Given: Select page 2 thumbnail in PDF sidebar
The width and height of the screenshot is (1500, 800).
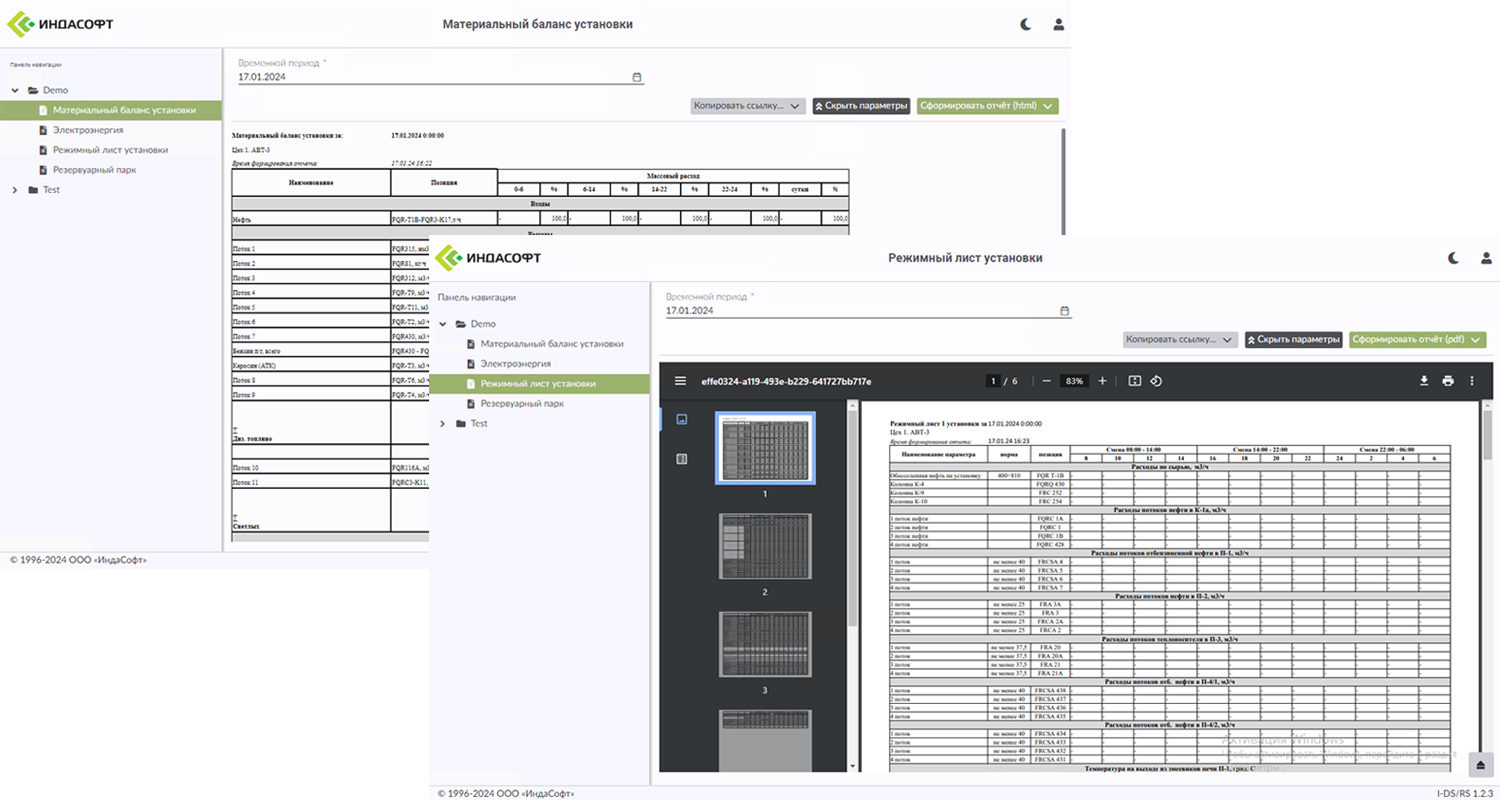Looking at the screenshot, I should coord(765,548).
